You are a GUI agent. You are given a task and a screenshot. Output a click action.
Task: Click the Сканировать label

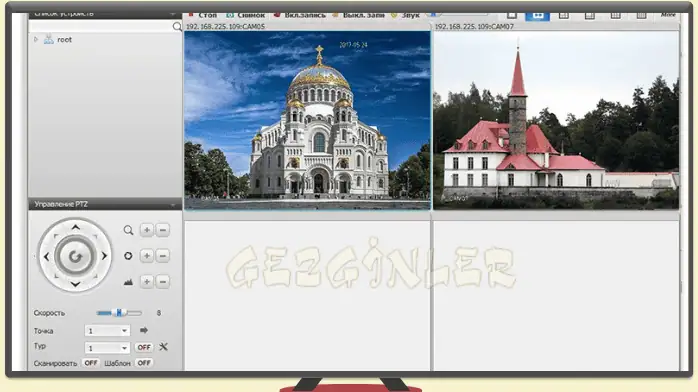(55, 364)
